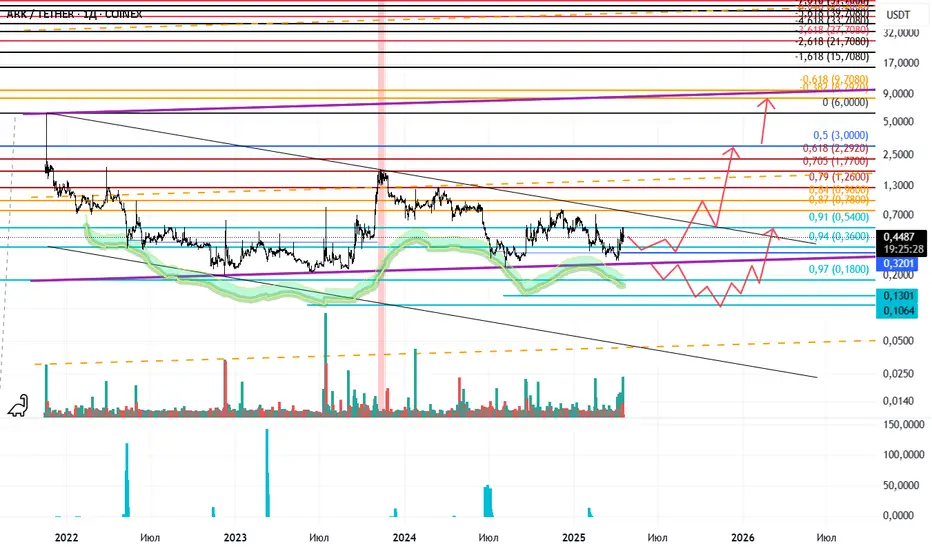Screen dimensions: 932x550
Task: Click the 9,0000 price axis label
Action: [x=898, y=94]
